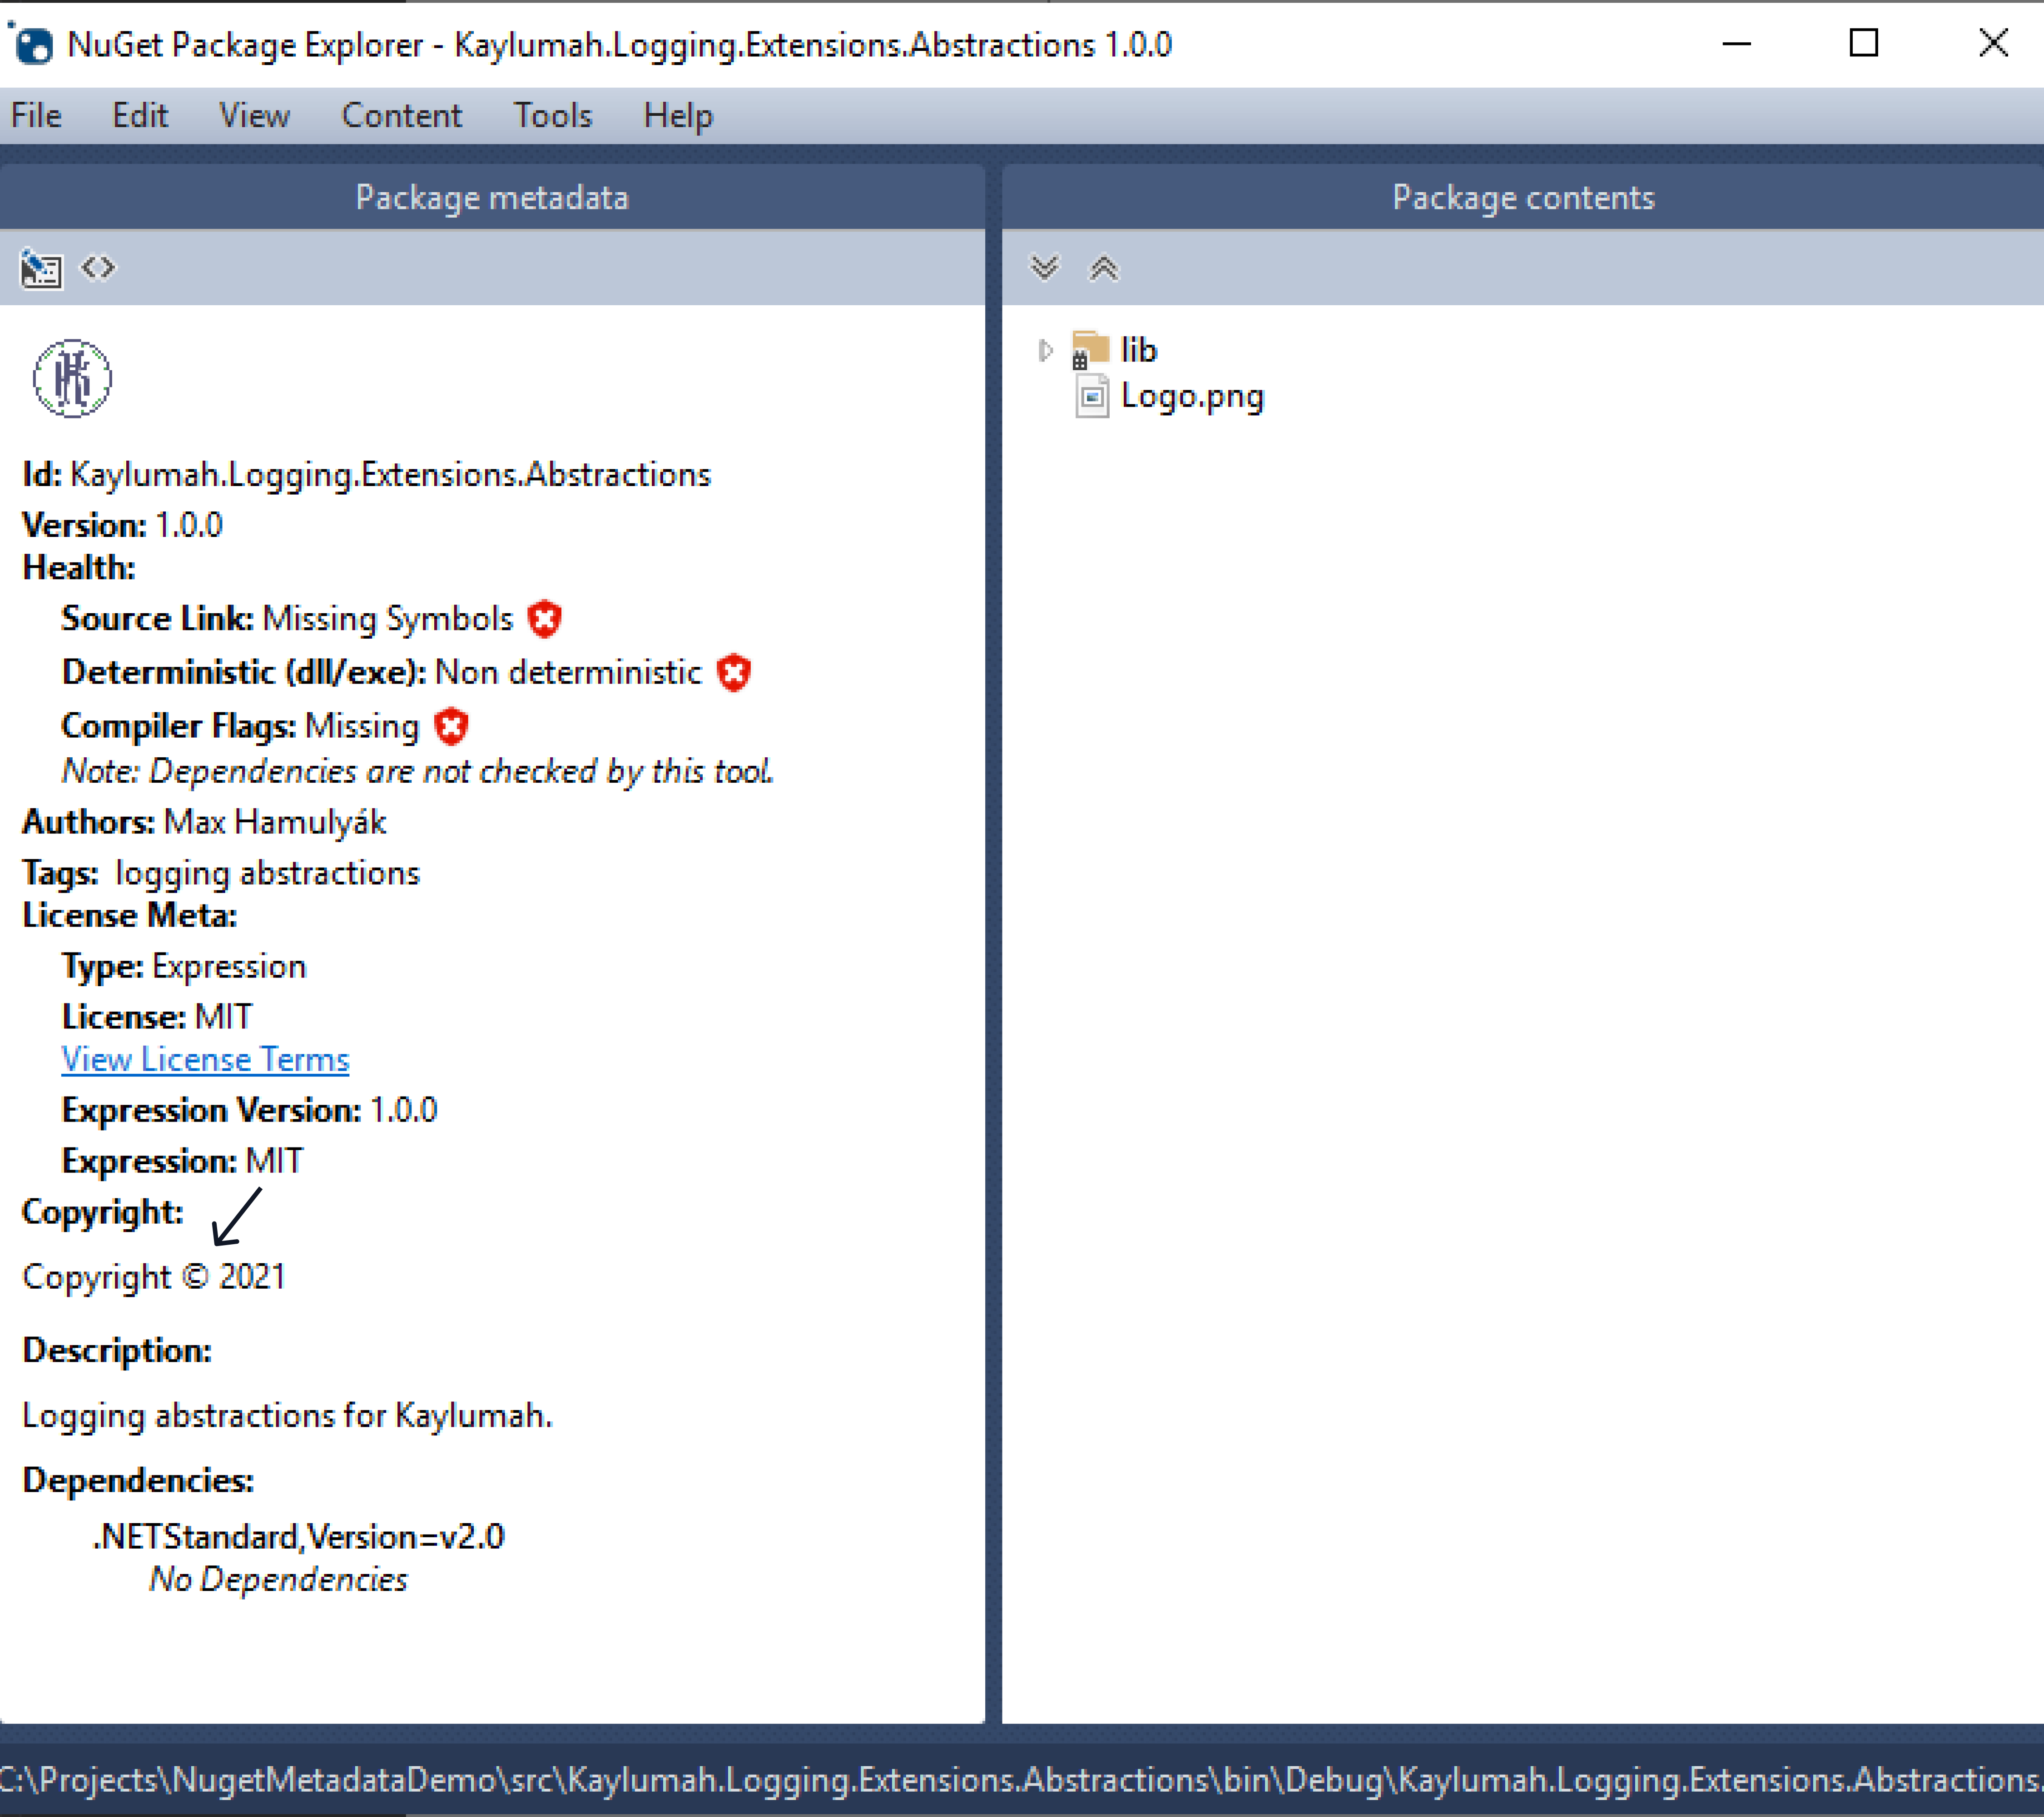Click the logging abstractions tags text
2044x1817 pixels.
[267, 874]
